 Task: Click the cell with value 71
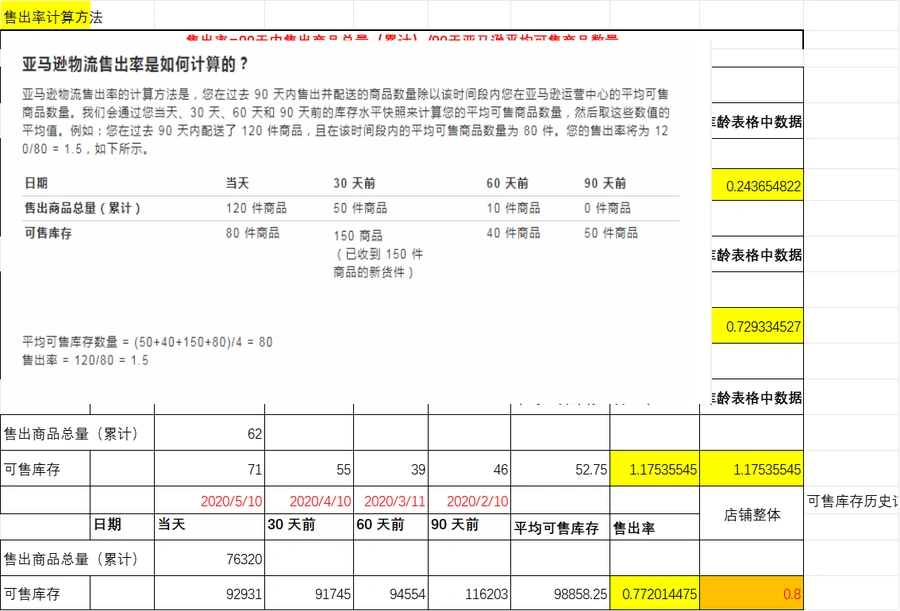click(x=210, y=469)
